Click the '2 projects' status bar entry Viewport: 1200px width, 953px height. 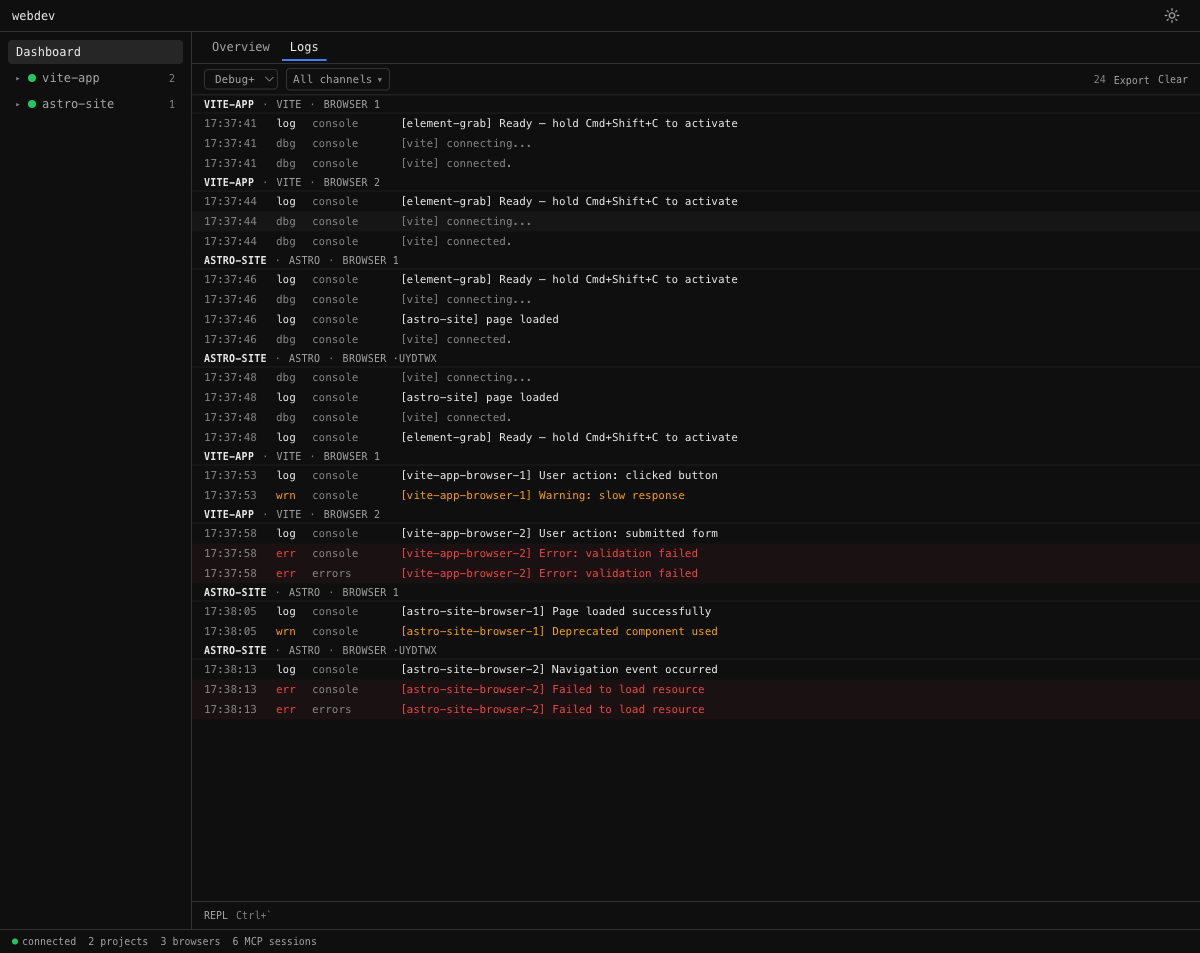tap(118, 941)
